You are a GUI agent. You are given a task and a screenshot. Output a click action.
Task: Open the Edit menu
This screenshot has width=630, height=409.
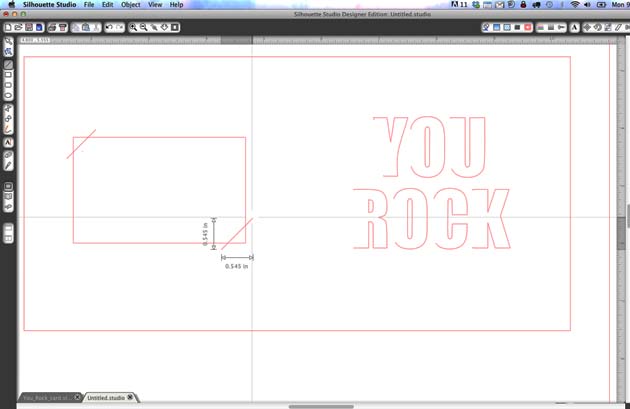[107, 5]
